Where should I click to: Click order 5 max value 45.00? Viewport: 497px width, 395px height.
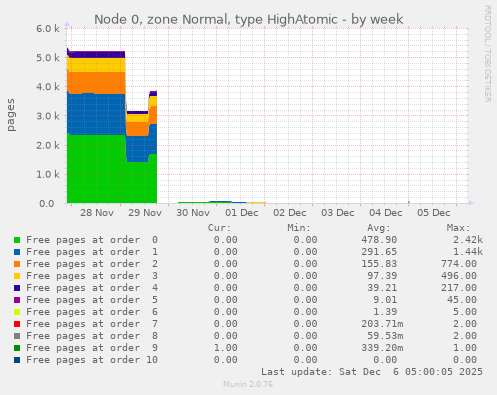(462, 300)
